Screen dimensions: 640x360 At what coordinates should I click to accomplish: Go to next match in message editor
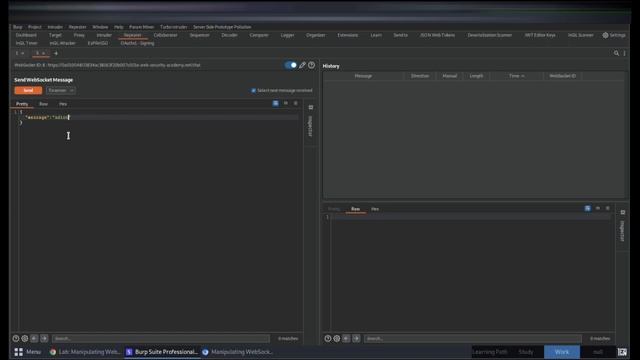[44, 338]
